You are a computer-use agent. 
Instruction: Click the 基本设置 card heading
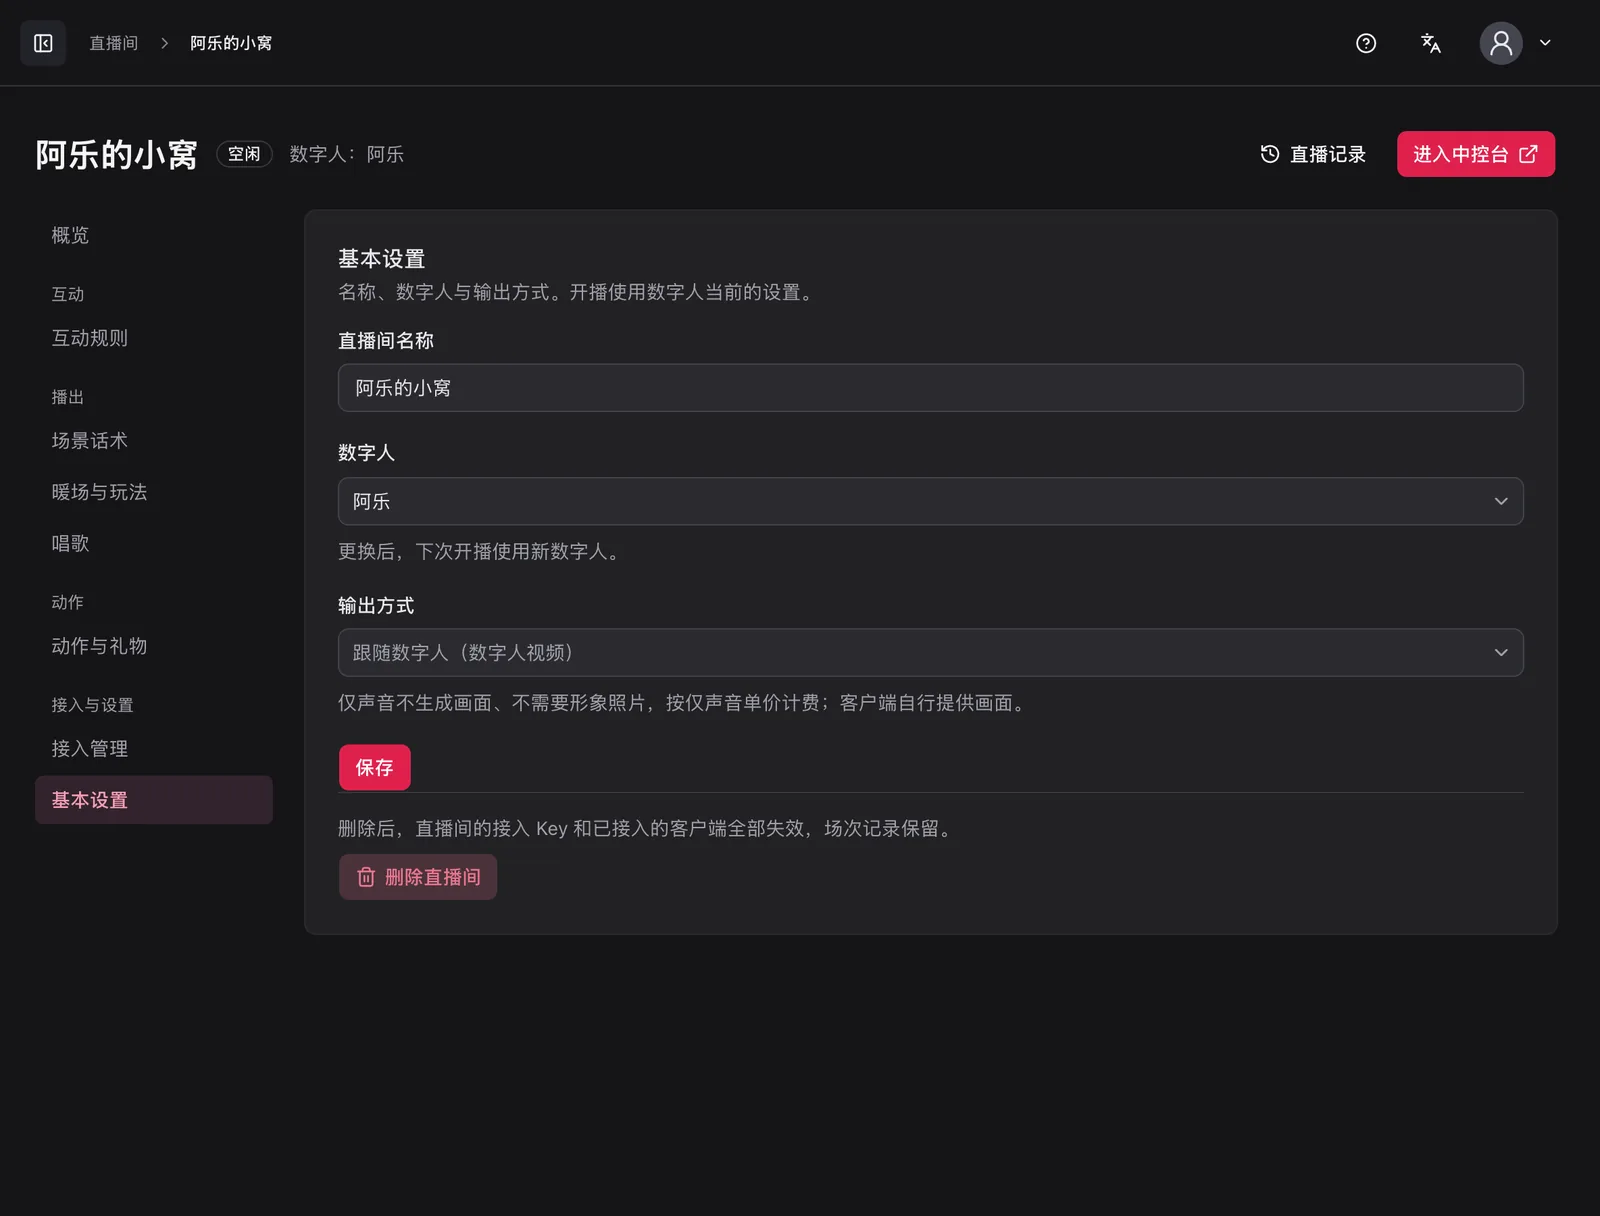[382, 259]
